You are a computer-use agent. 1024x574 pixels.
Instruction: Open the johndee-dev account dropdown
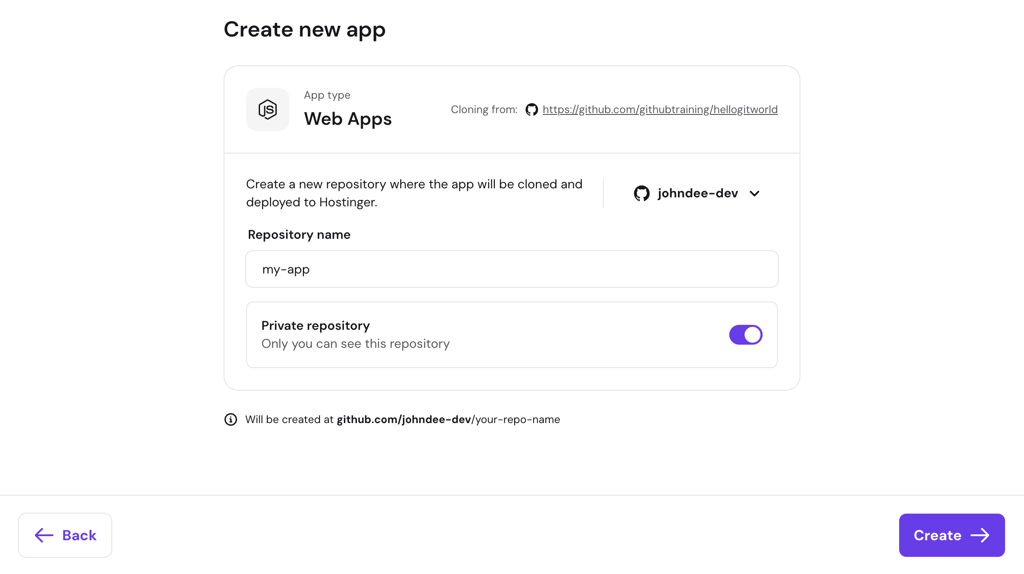click(x=697, y=193)
